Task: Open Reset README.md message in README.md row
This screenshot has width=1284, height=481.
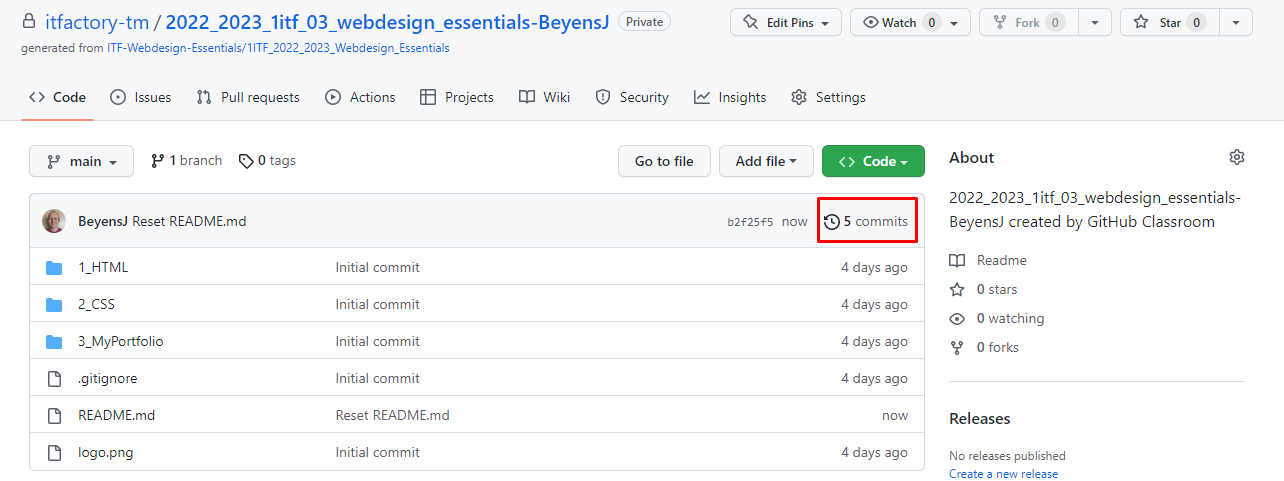Action: point(392,415)
